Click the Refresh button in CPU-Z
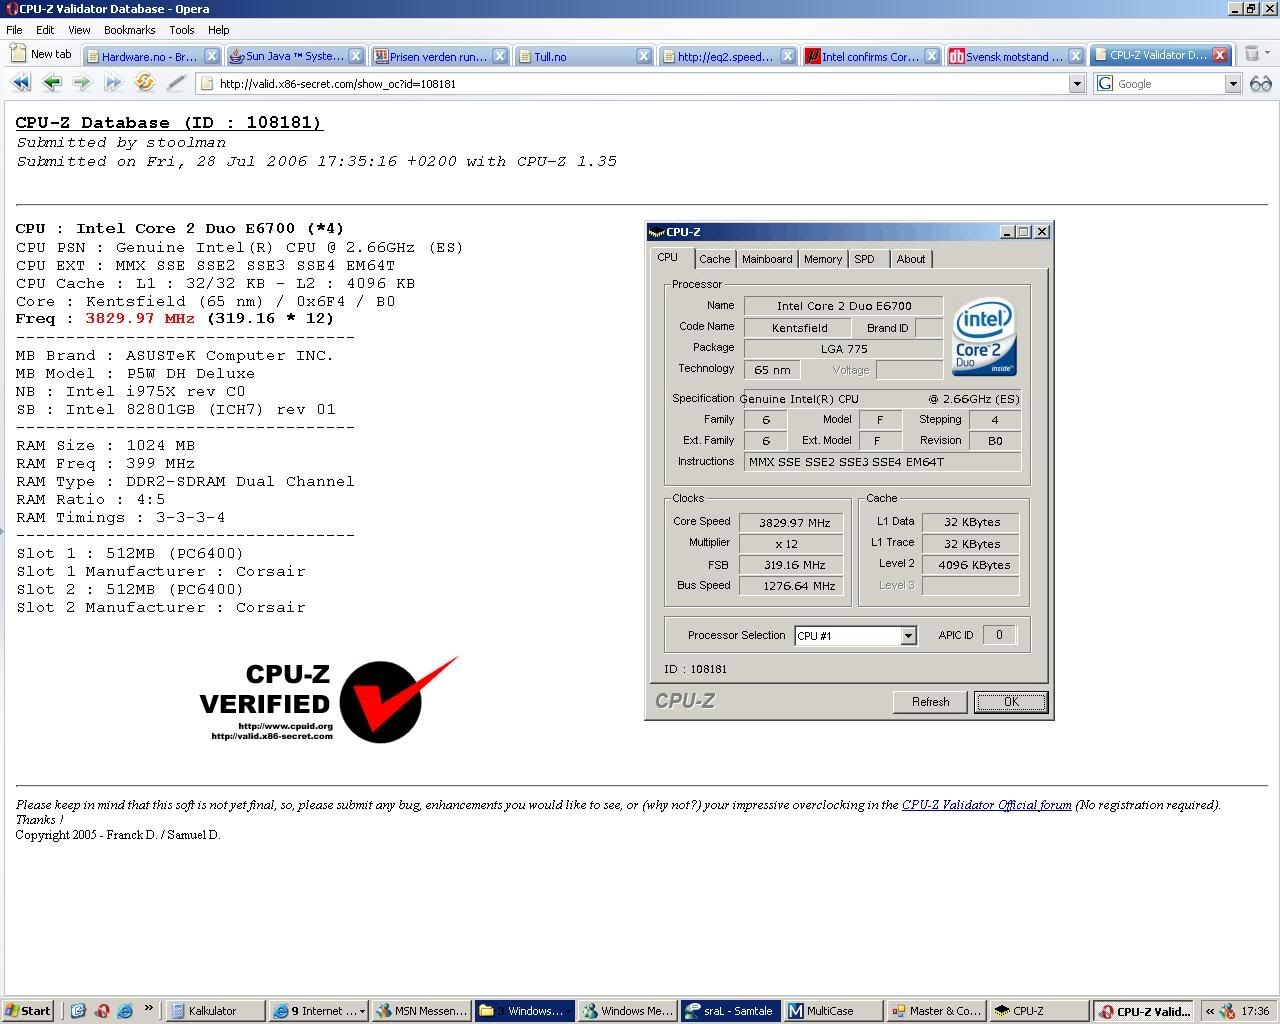This screenshot has height=1024, width=1280. click(x=930, y=702)
